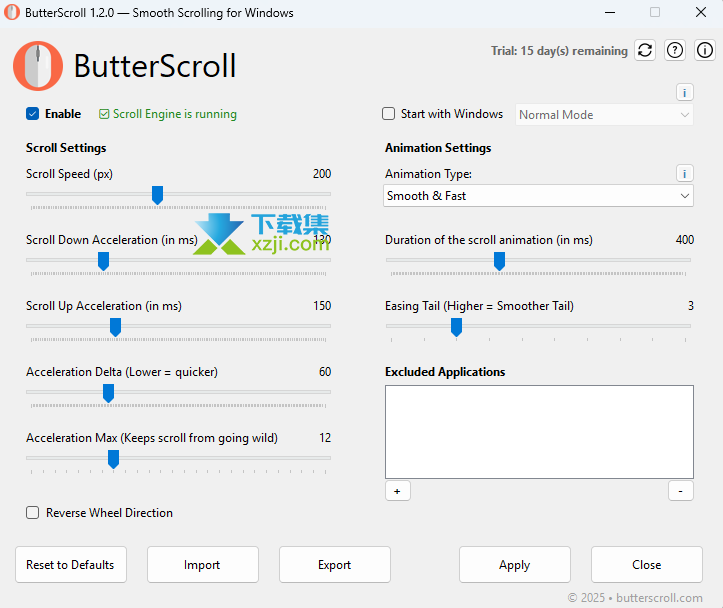Add excluded application with plus button
This screenshot has height=608, width=723.
coord(397,491)
